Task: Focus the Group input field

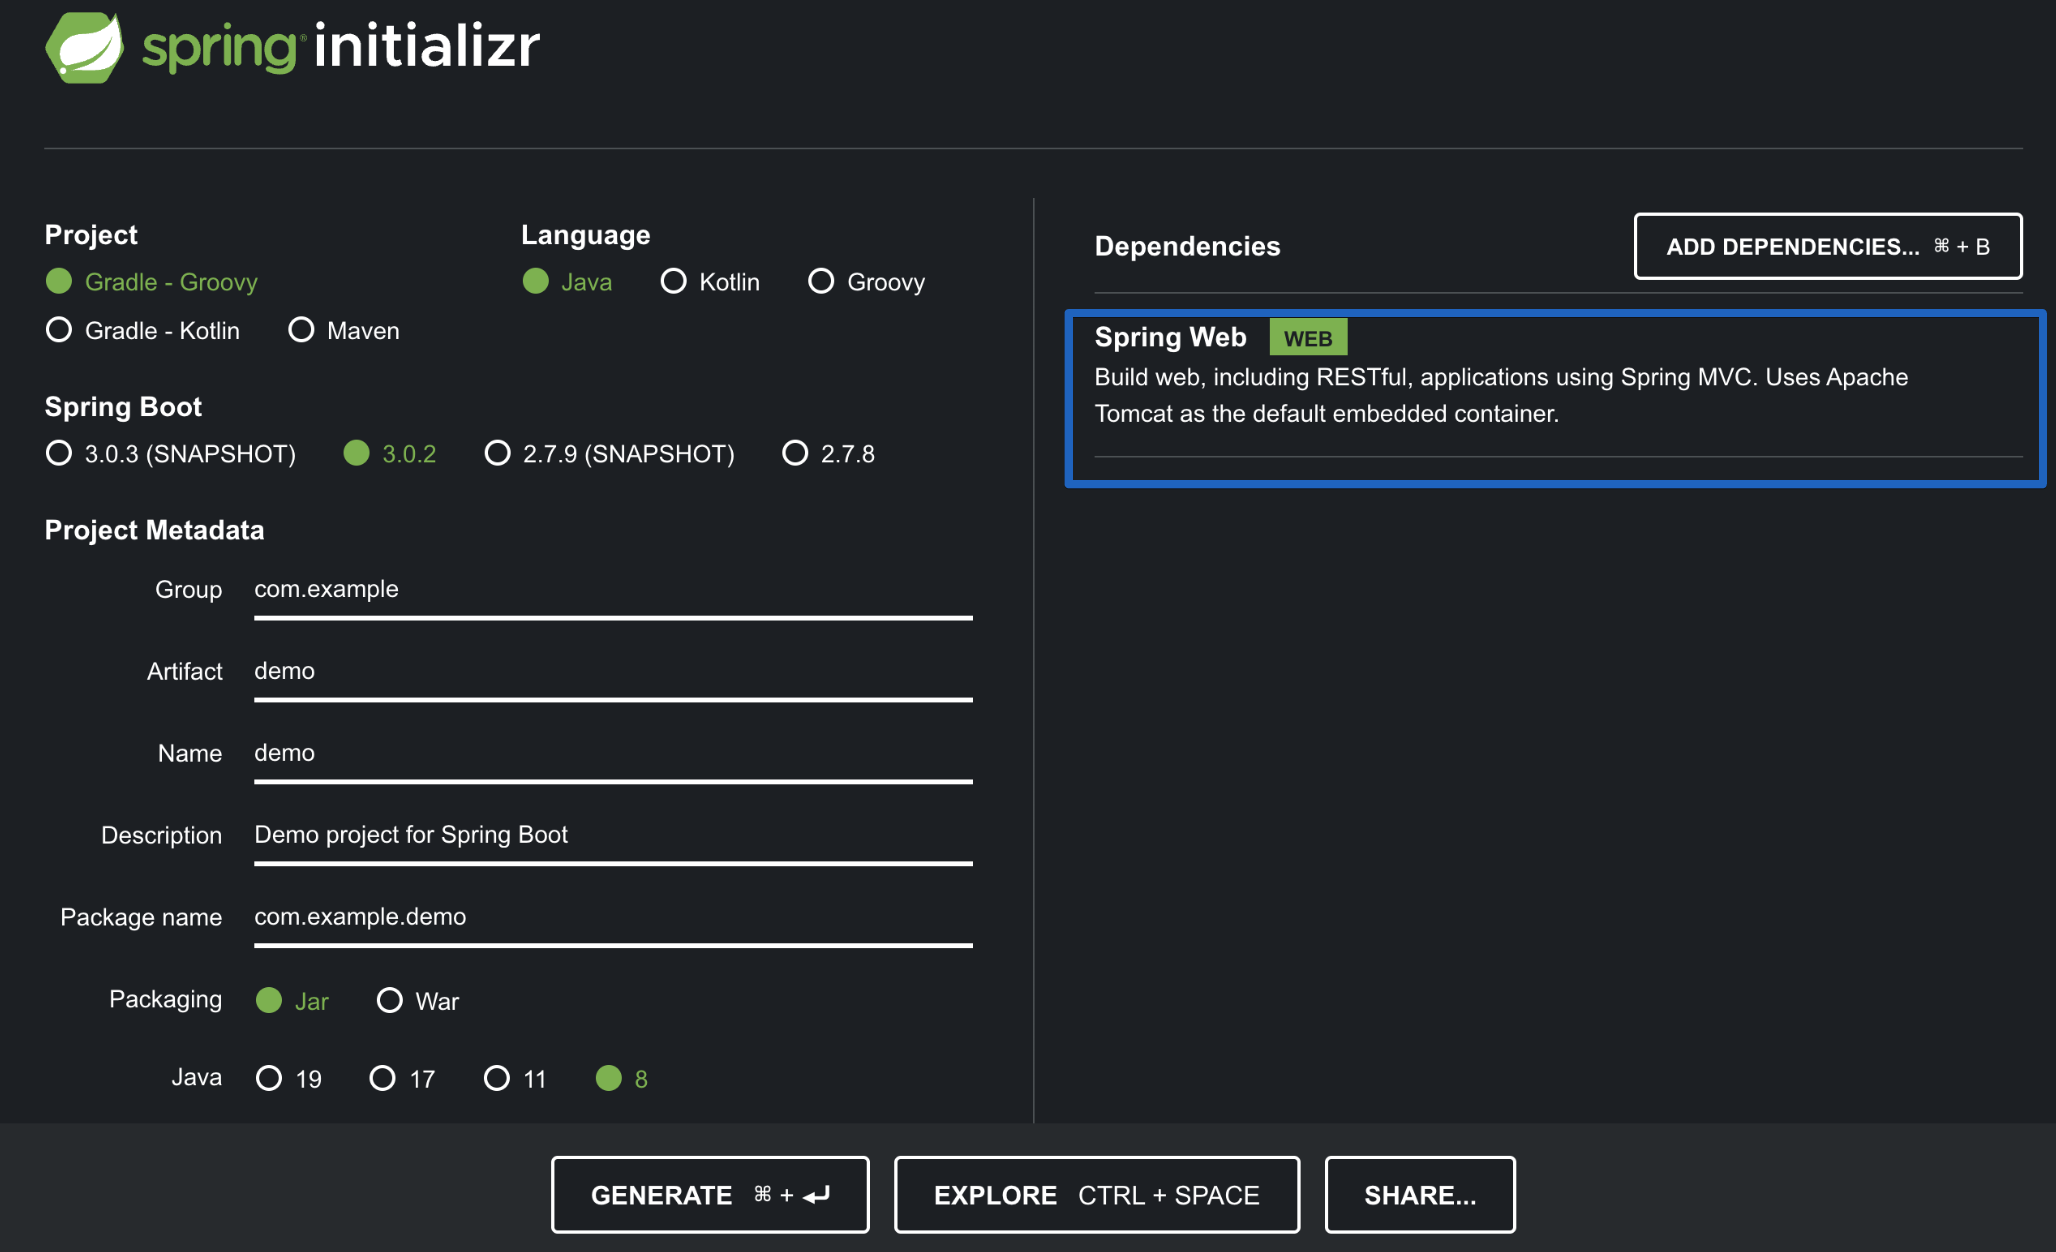Action: click(612, 590)
